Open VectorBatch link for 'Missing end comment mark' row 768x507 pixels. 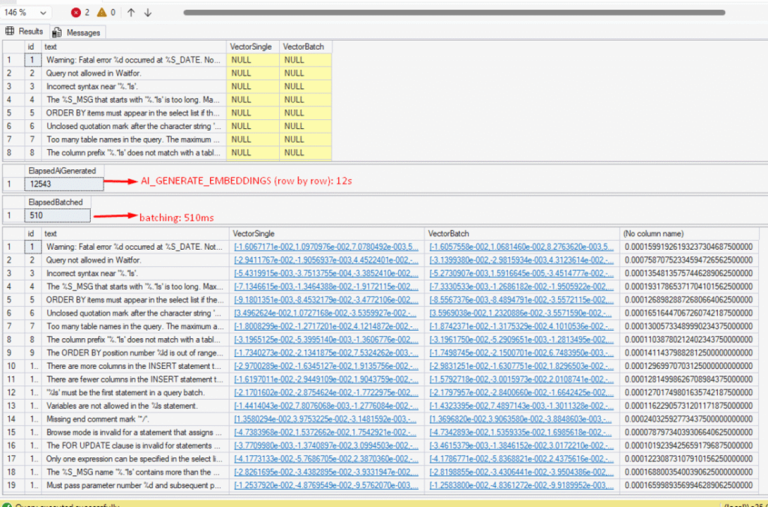click(x=522, y=419)
